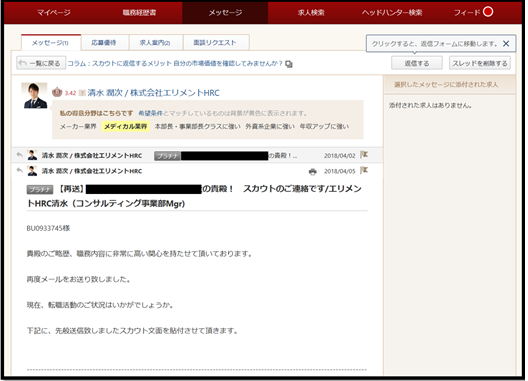Click the 添付された求人はありません text
Image resolution: width=528 pixels, height=381 pixels.
point(430,105)
